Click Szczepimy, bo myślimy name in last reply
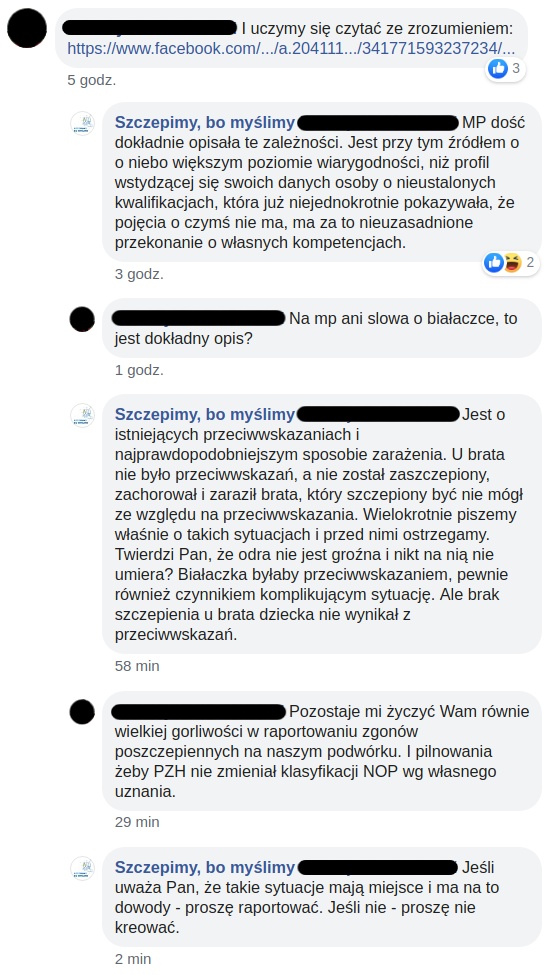The height and width of the screenshot is (975, 554). (x=205, y=867)
